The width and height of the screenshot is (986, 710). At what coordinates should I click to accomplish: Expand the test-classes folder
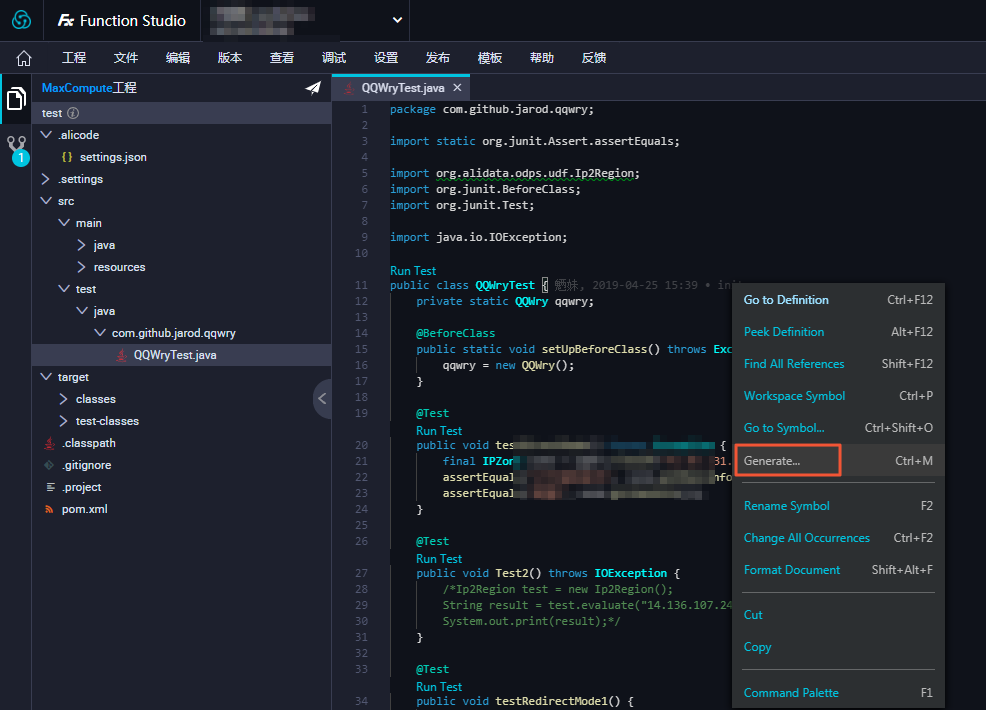[x=63, y=421]
